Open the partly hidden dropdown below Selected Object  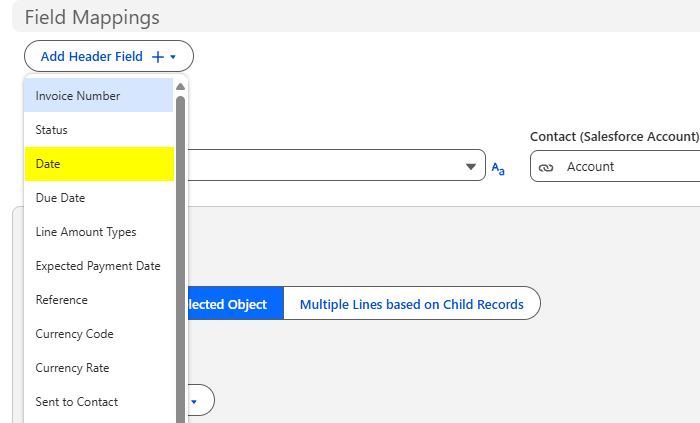[201, 401]
